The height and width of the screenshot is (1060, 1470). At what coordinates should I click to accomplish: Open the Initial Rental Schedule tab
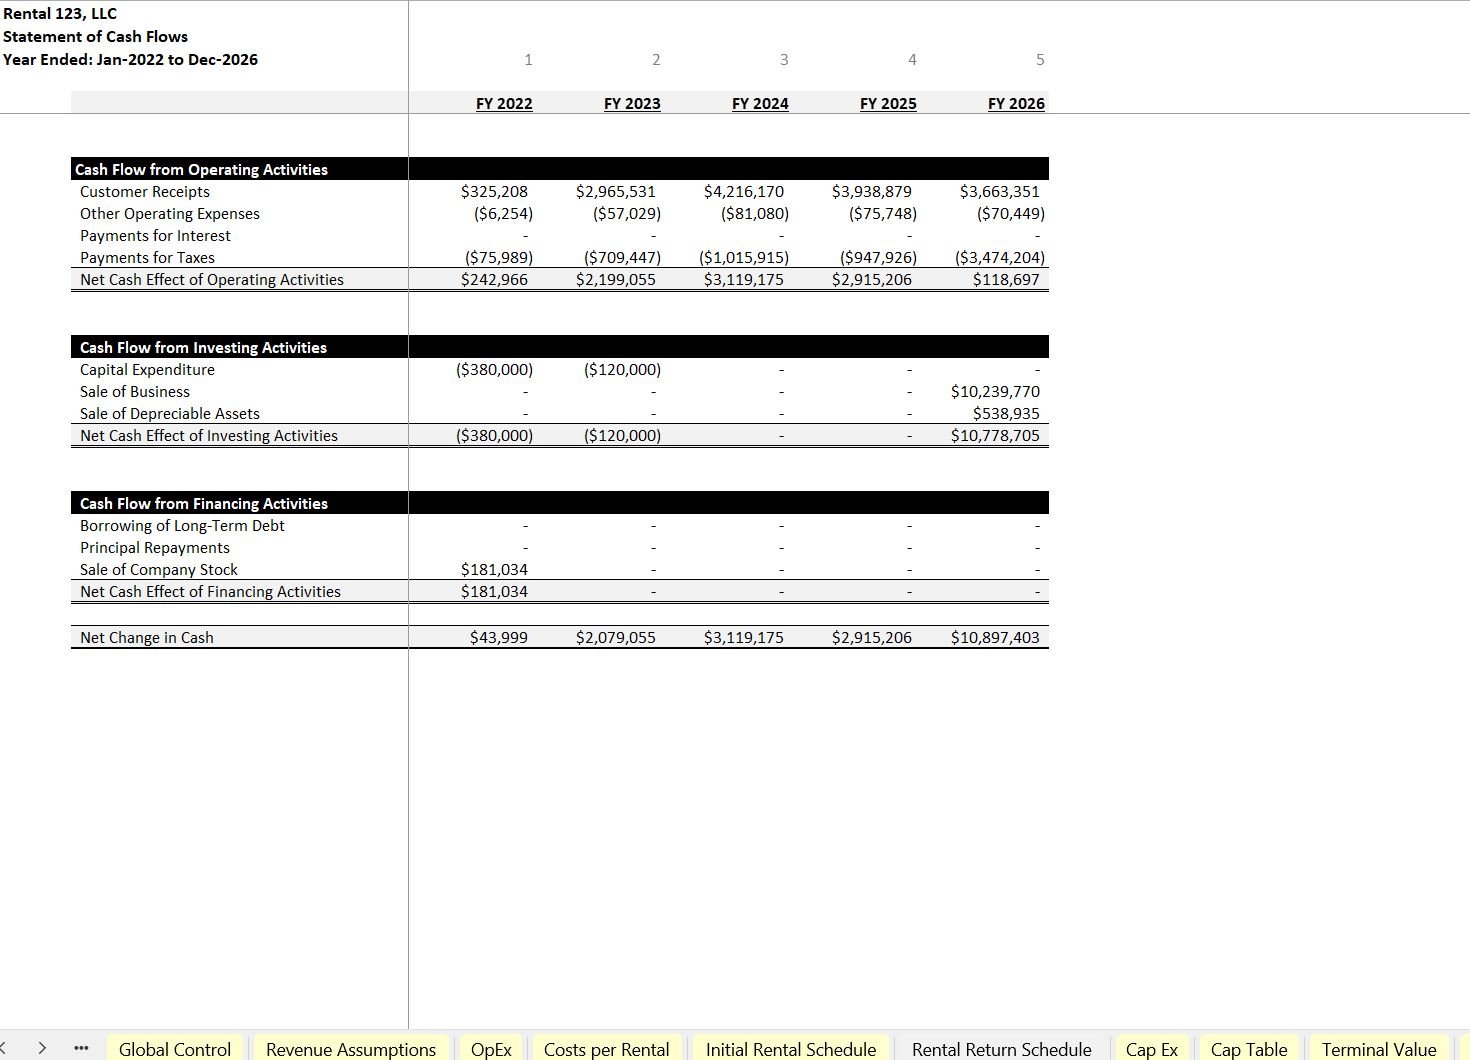pyautogui.click(x=790, y=1049)
